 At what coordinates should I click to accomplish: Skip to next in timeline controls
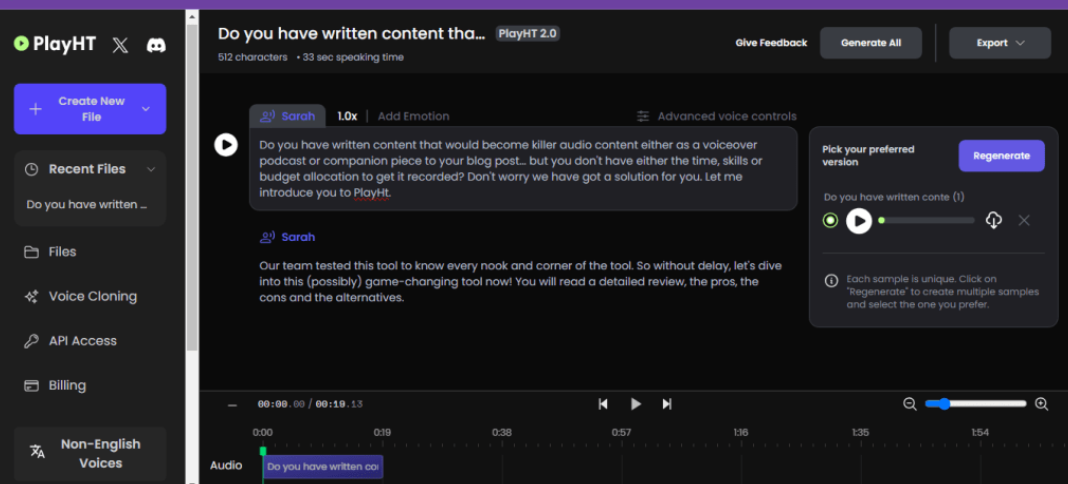[668, 404]
